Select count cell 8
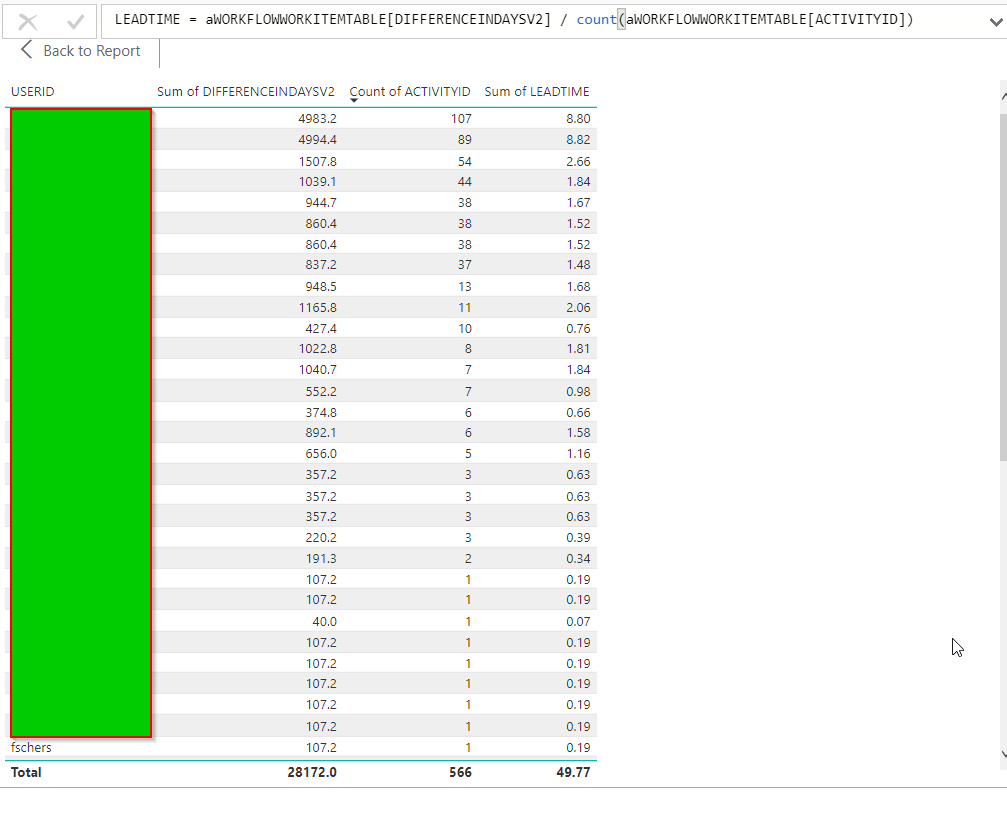Viewport: 1007px width, 814px height. [x=468, y=348]
